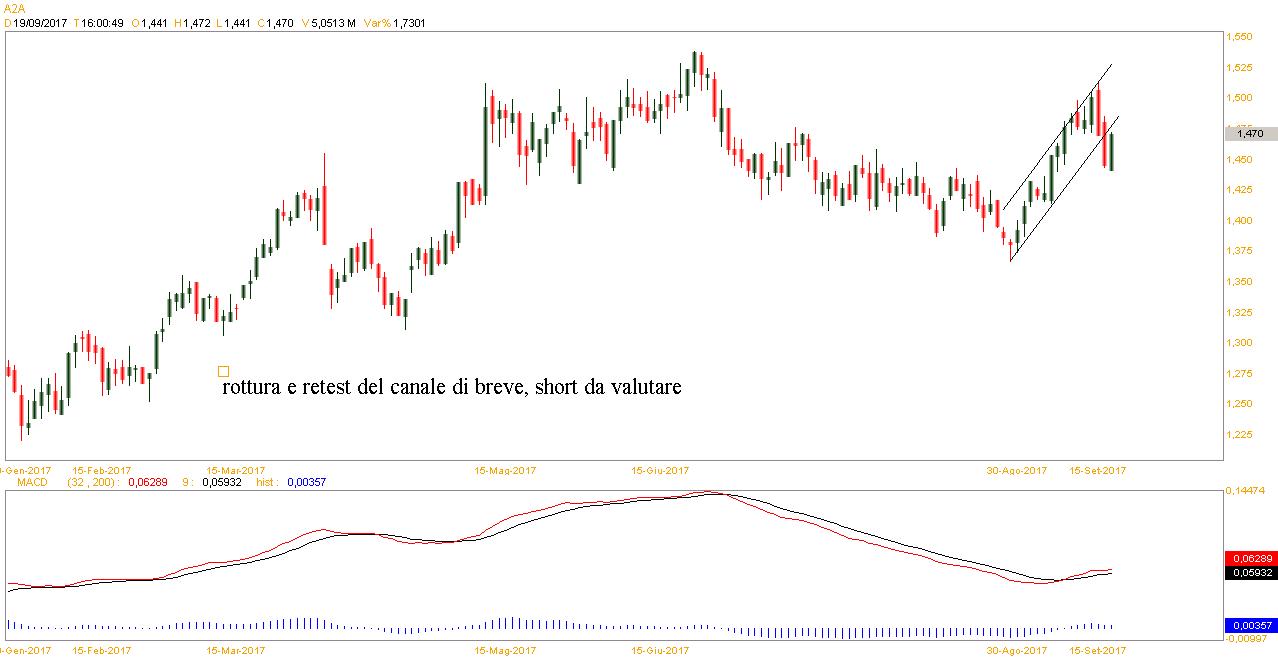1278x668 pixels.
Task: Click the gray 1,470 current price tag
Action: click(1250, 133)
